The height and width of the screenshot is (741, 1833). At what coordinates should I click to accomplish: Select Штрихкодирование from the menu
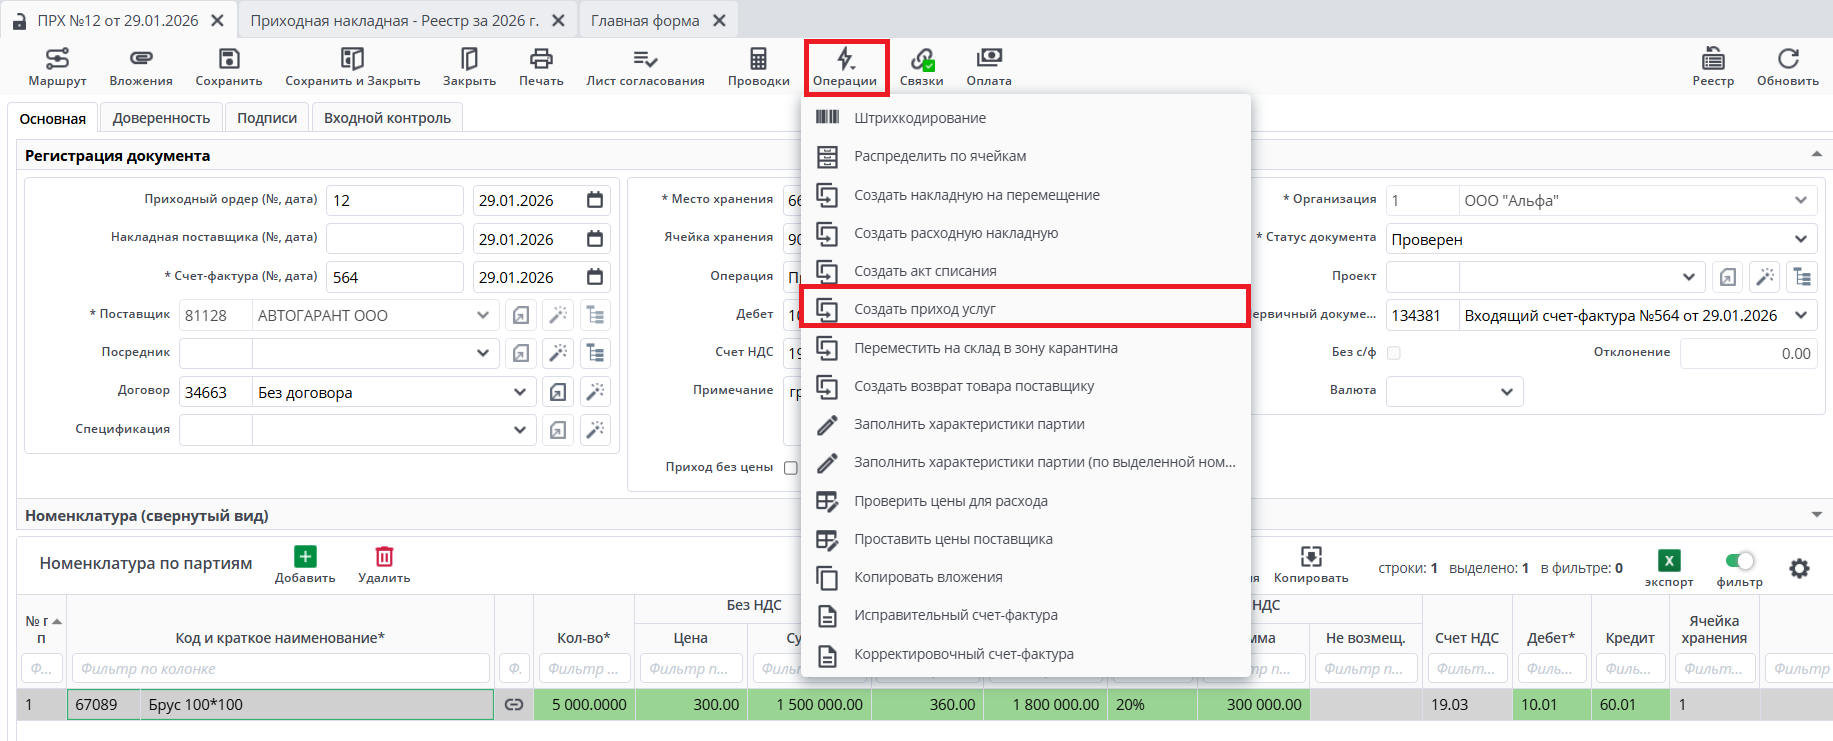1026,118
